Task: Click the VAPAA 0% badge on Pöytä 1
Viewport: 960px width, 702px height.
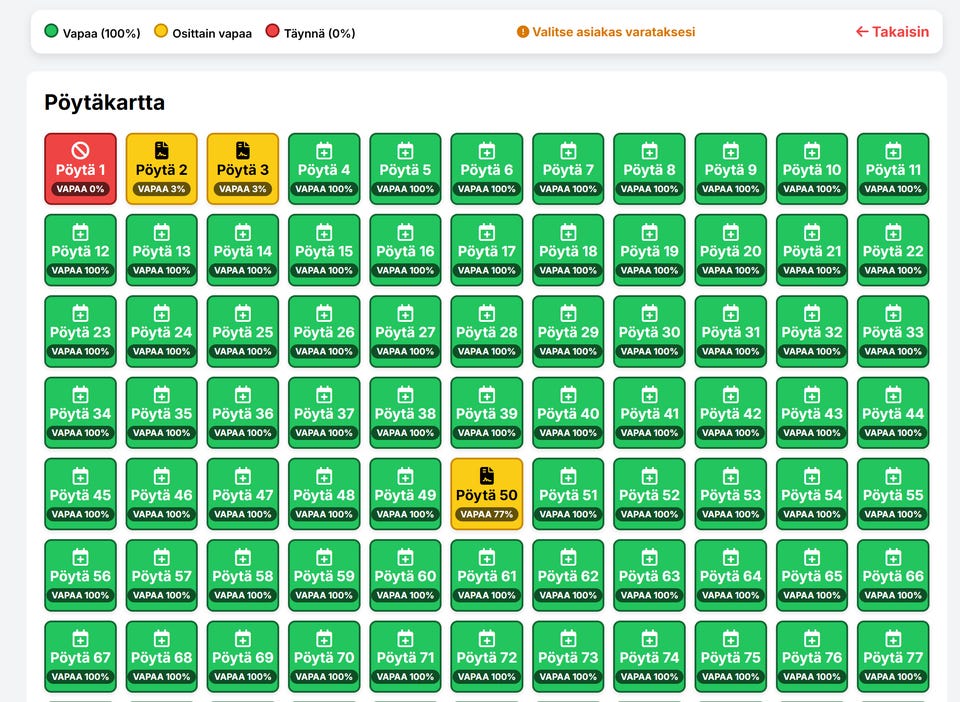Action: (x=80, y=189)
